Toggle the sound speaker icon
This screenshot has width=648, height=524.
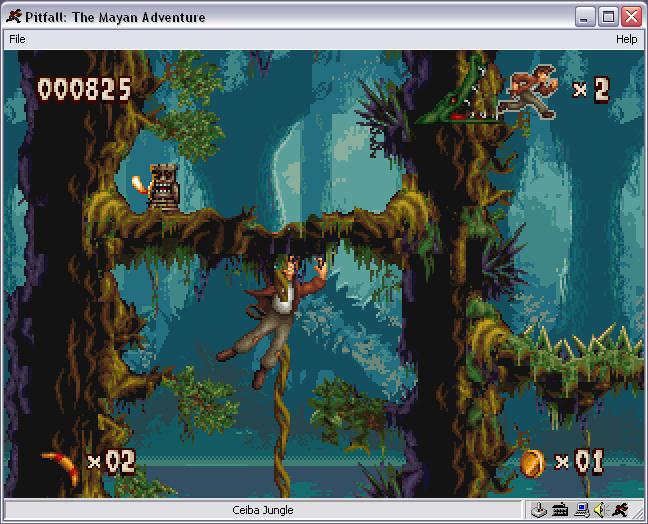(600, 510)
